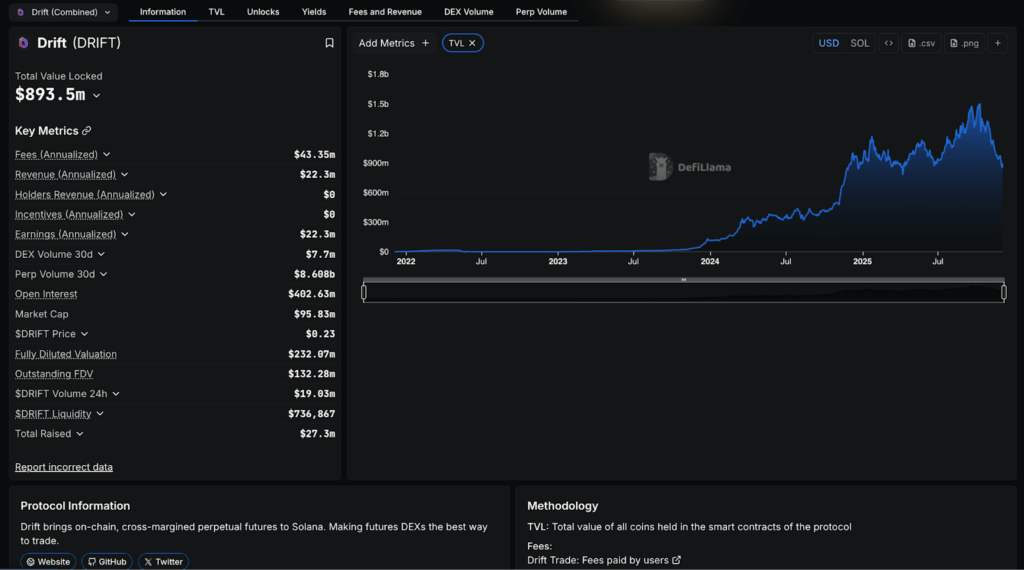Click top grip of chart range slider
Viewport: 1024px width, 570px height.
click(x=684, y=279)
